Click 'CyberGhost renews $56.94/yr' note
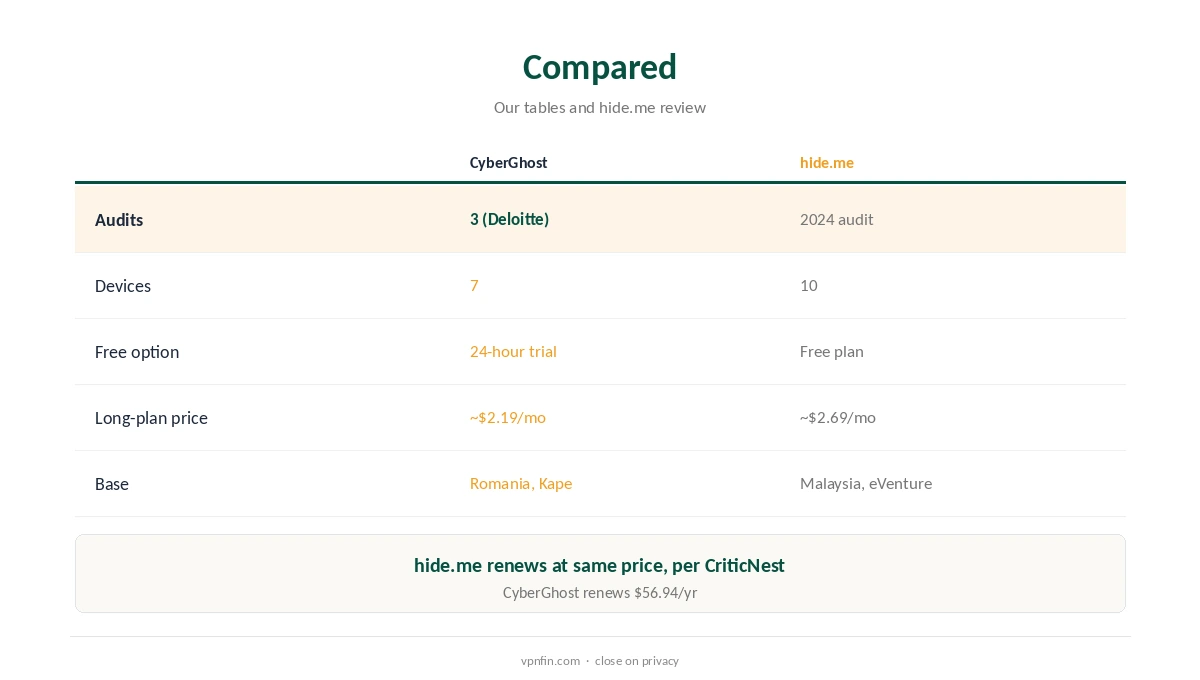The image size is (1200, 680). (600, 592)
